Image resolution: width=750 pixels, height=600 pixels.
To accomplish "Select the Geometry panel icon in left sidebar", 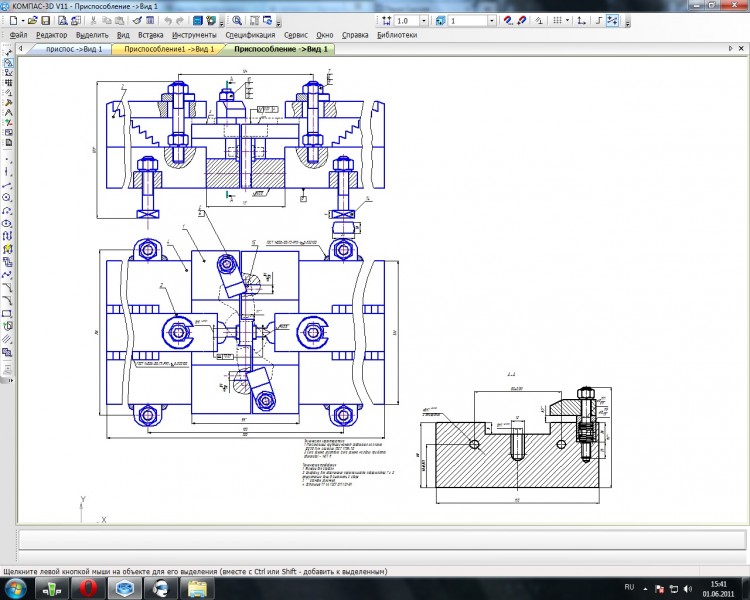I will click(8, 63).
